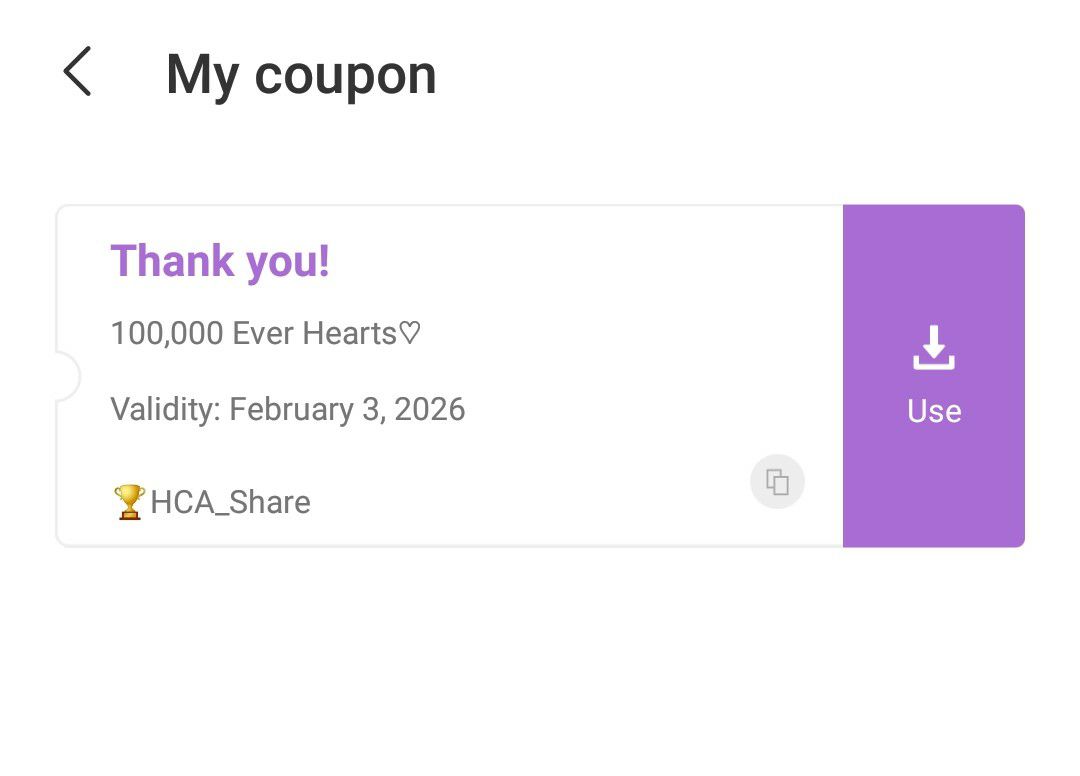Click the word "My" in the header
Image resolution: width=1080 pixels, height=776 pixels.
[203, 75]
